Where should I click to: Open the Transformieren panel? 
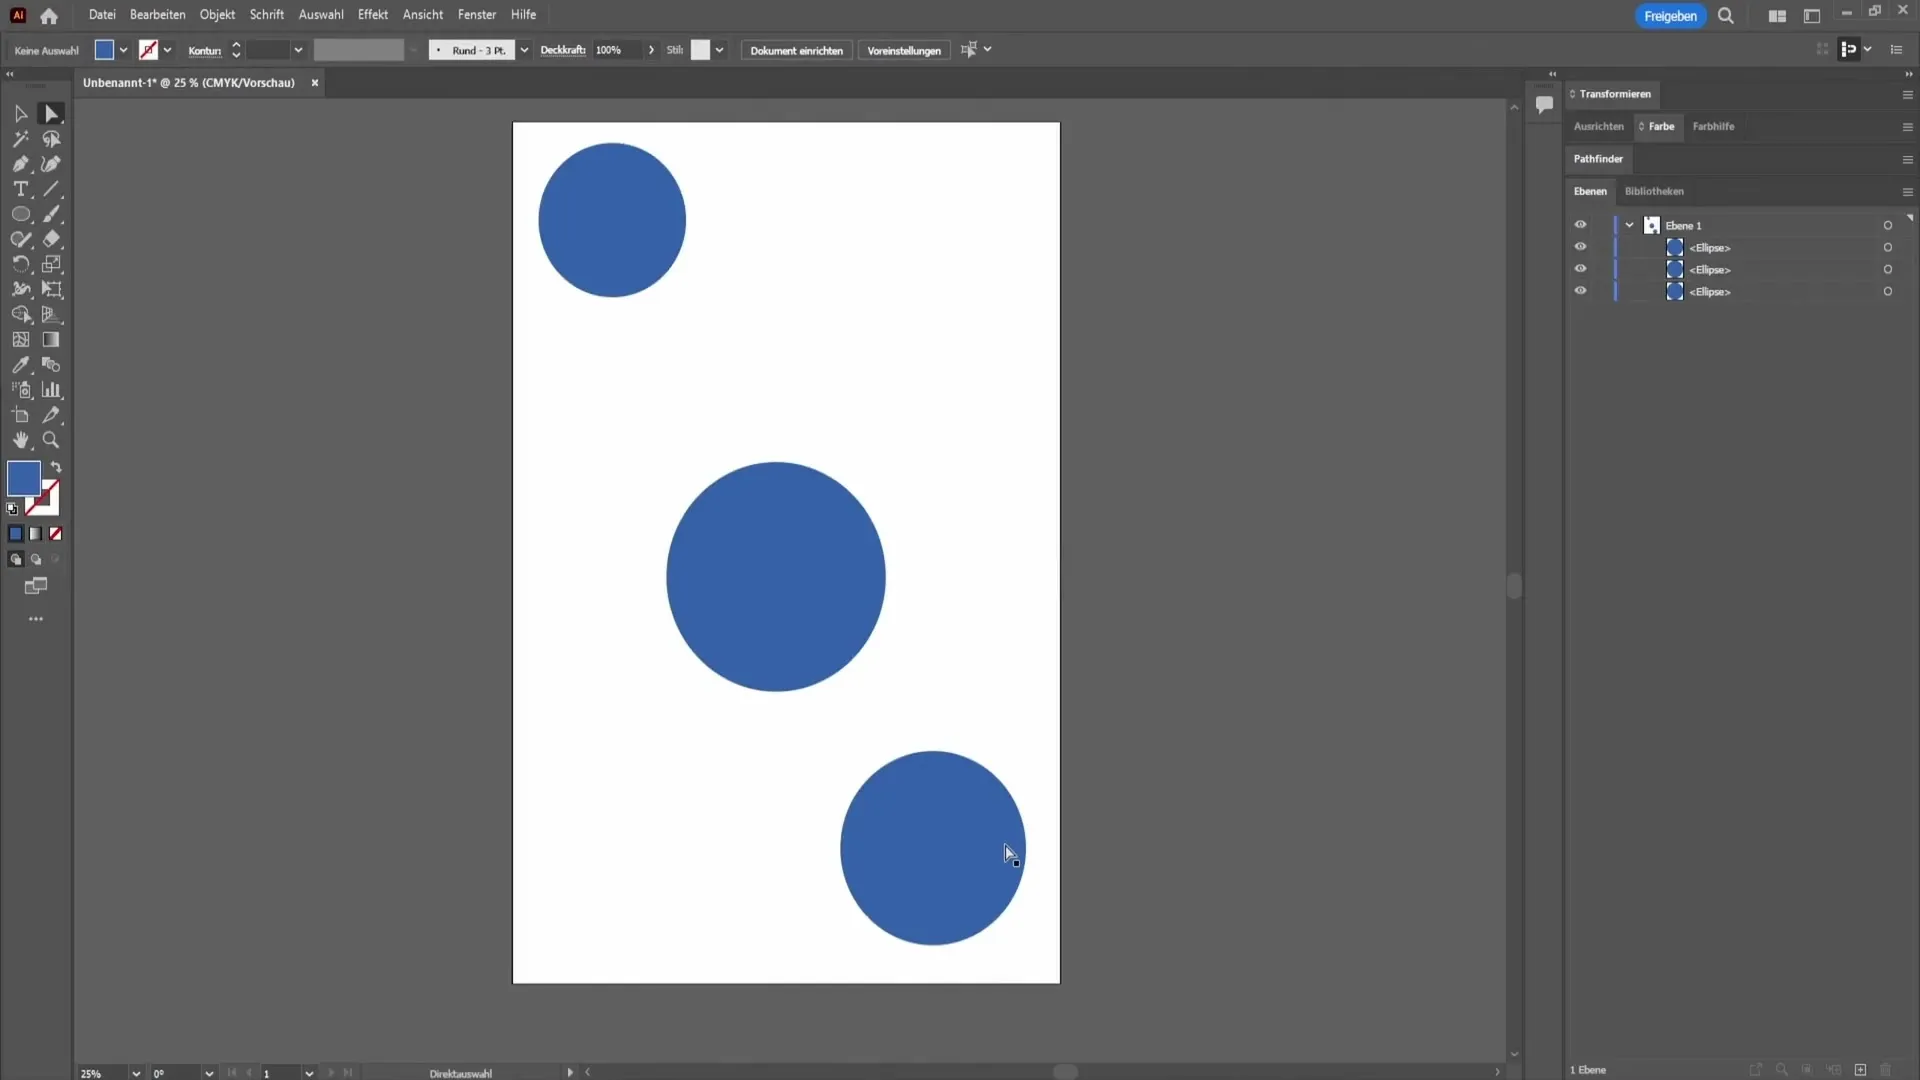click(1614, 94)
